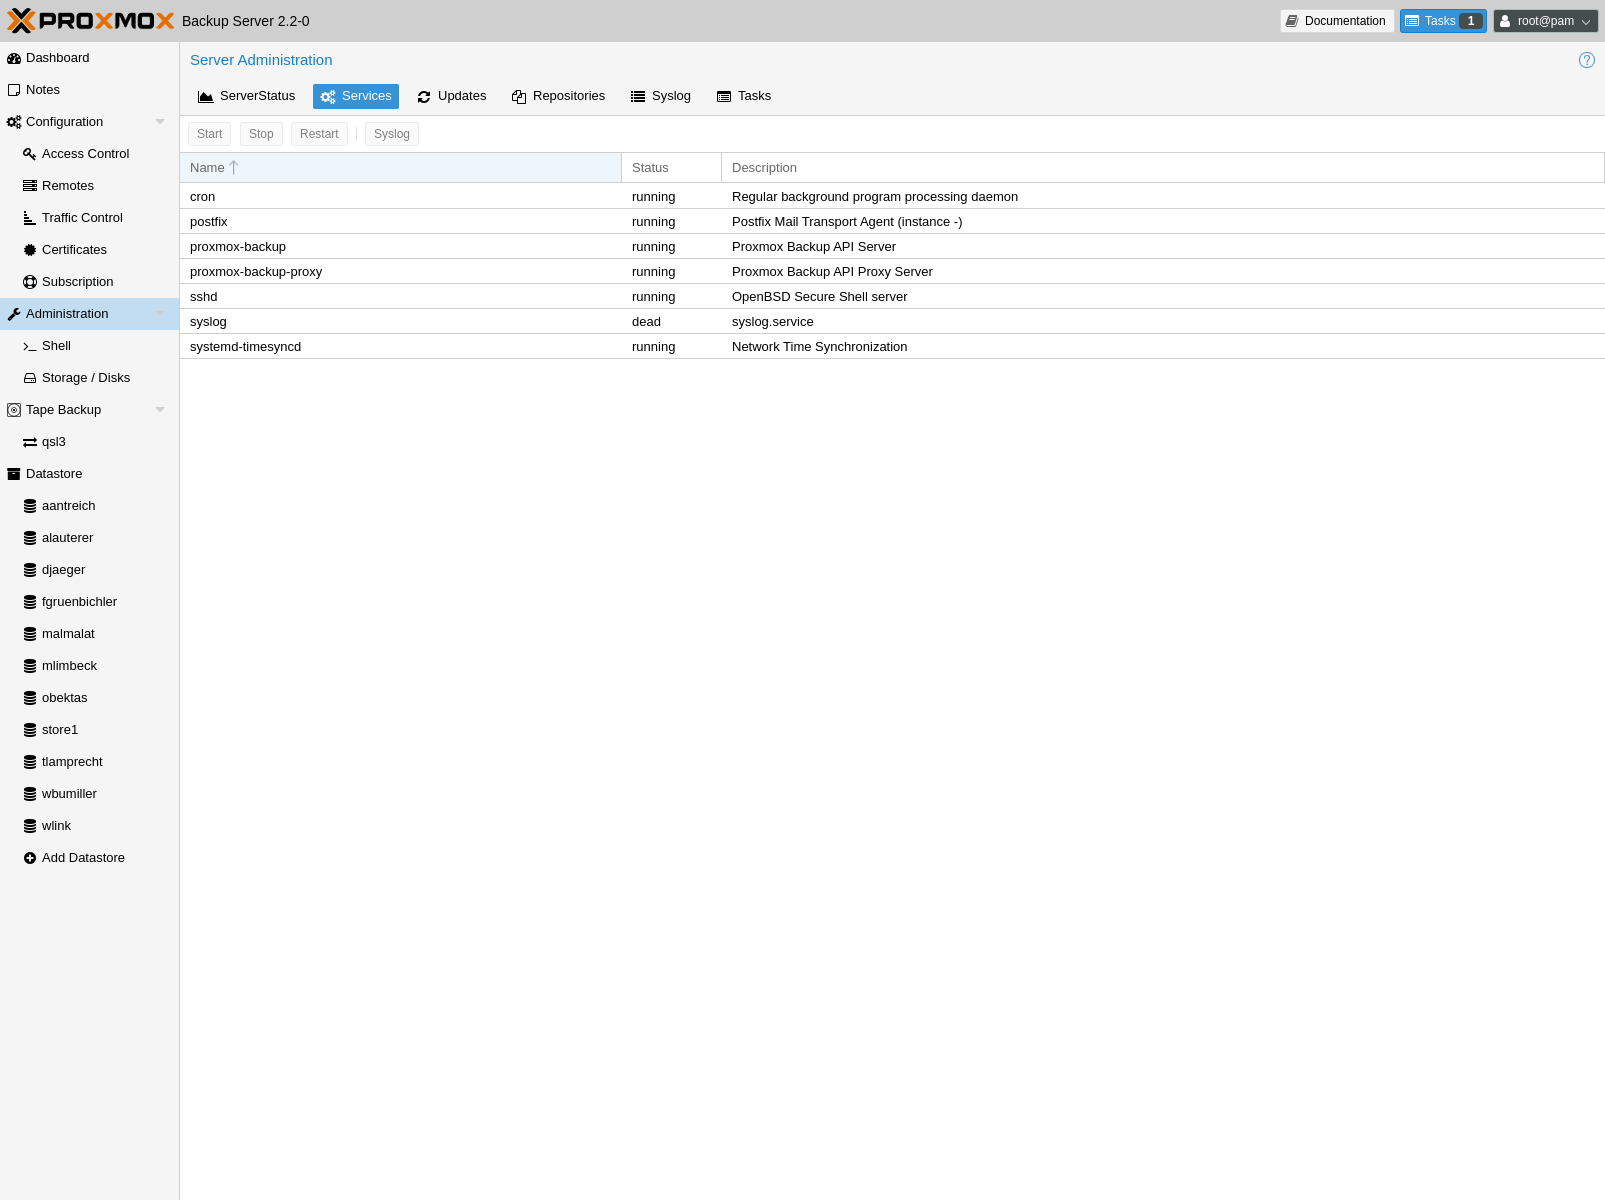Viewport: 1605px width, 1200px height.
Task: Click the Proxmox logo
Action: click(91, 21)
